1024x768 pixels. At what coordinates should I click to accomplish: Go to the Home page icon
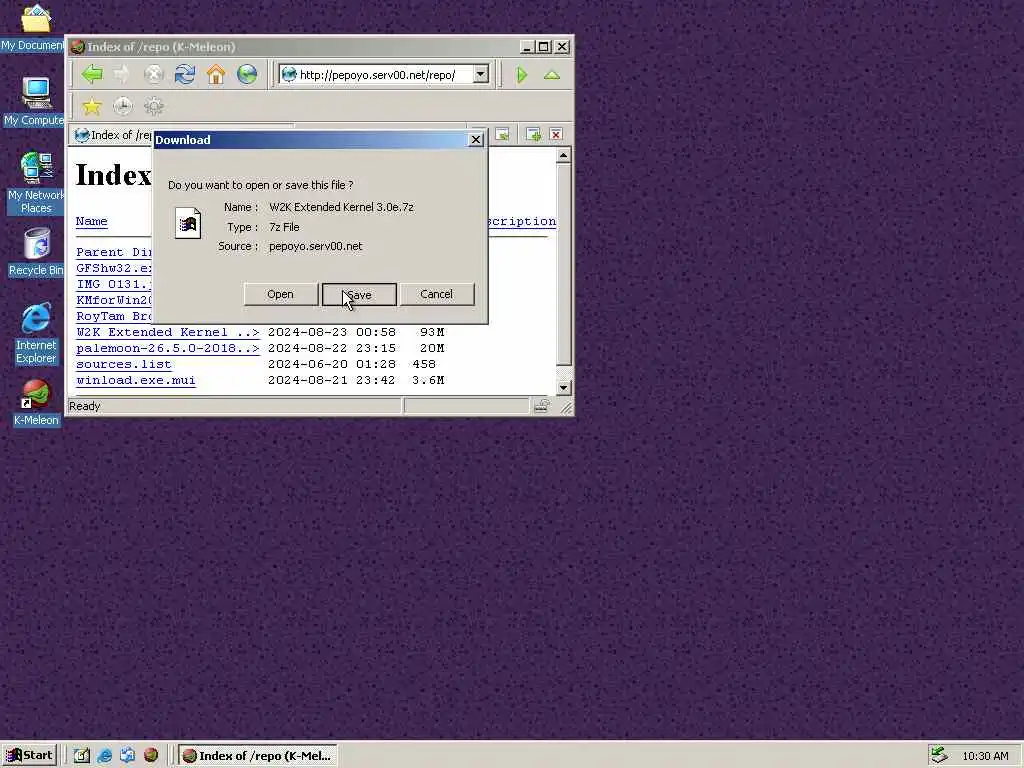click(x=216, y=74)
